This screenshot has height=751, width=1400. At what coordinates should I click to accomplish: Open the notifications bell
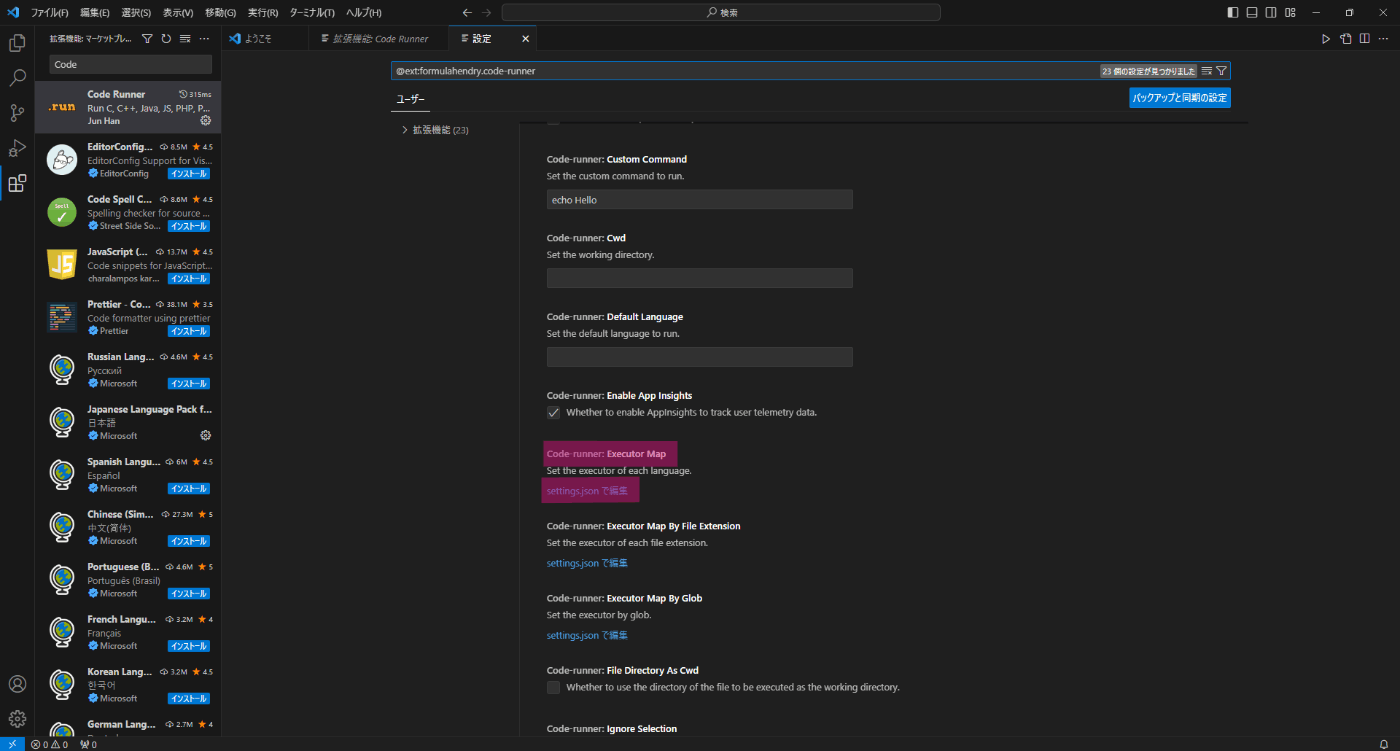coord(1384,744)
